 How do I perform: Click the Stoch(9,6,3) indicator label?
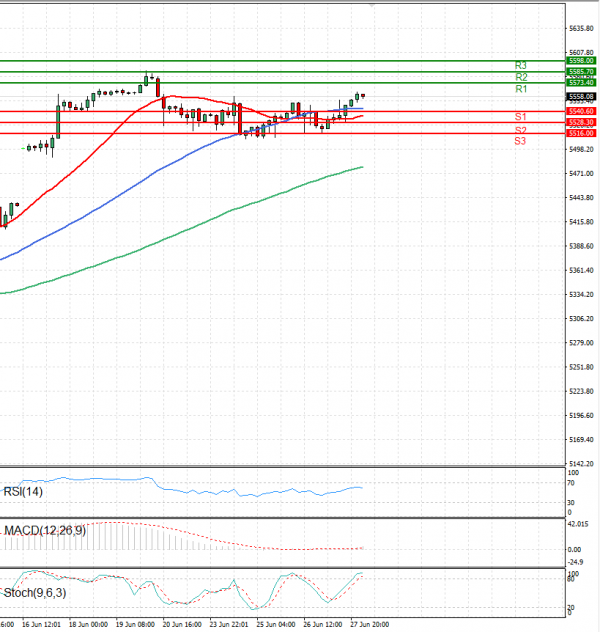pyautogui.click(x=35, y=593)
